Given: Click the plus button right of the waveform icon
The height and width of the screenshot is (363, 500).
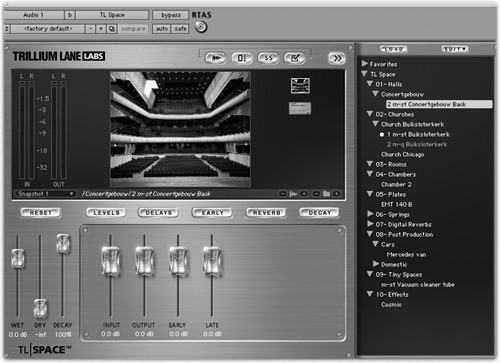Looking at the screenshot, I should [x=304, y=194].
